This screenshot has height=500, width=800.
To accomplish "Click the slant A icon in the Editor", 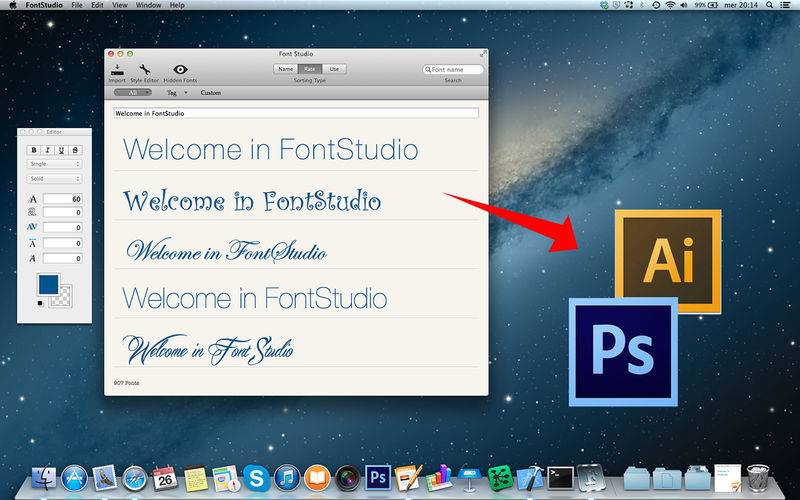I will 33,259.
